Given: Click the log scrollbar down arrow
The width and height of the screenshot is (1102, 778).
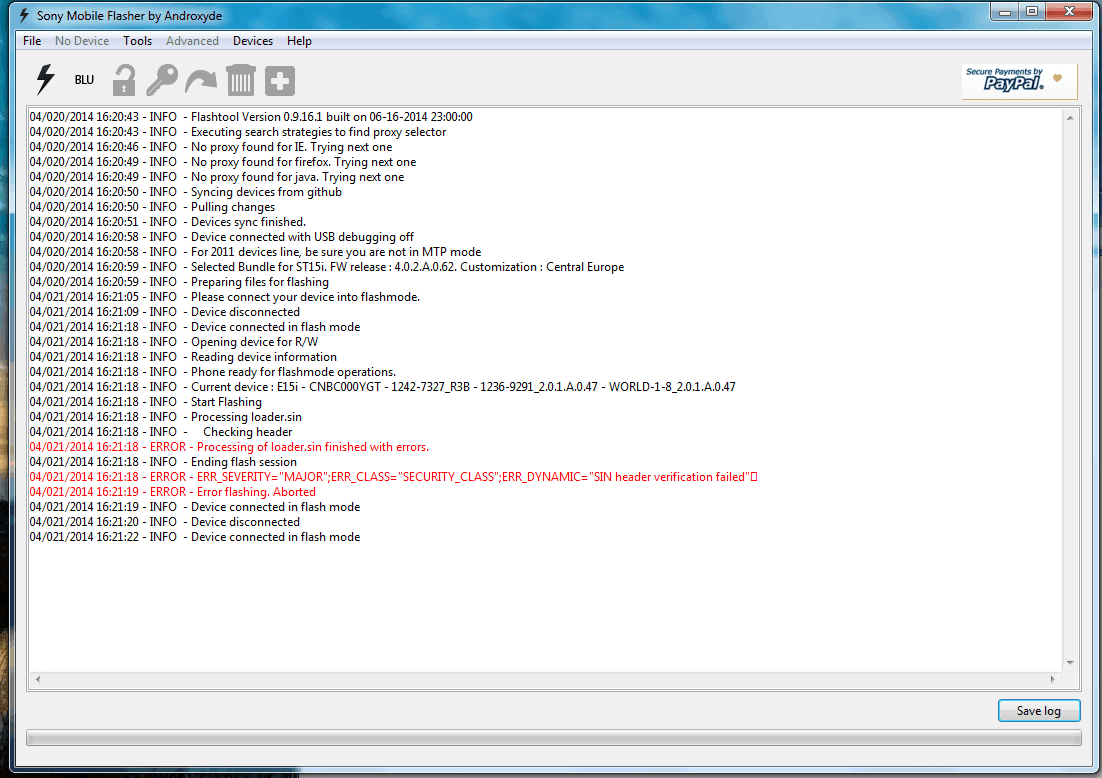Looking at the screenshot, I should [1070, 663].
